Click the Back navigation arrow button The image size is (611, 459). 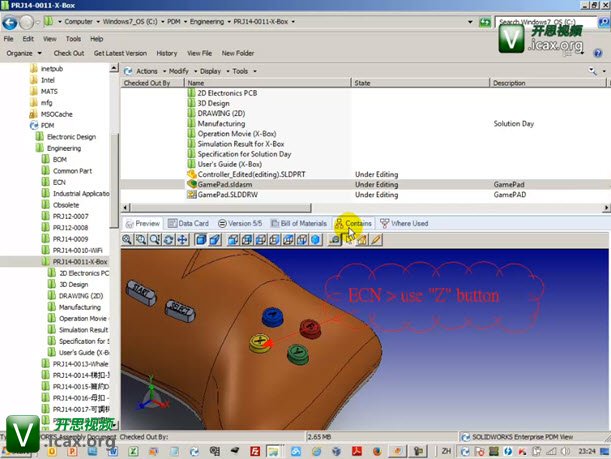tap(10, 21)
